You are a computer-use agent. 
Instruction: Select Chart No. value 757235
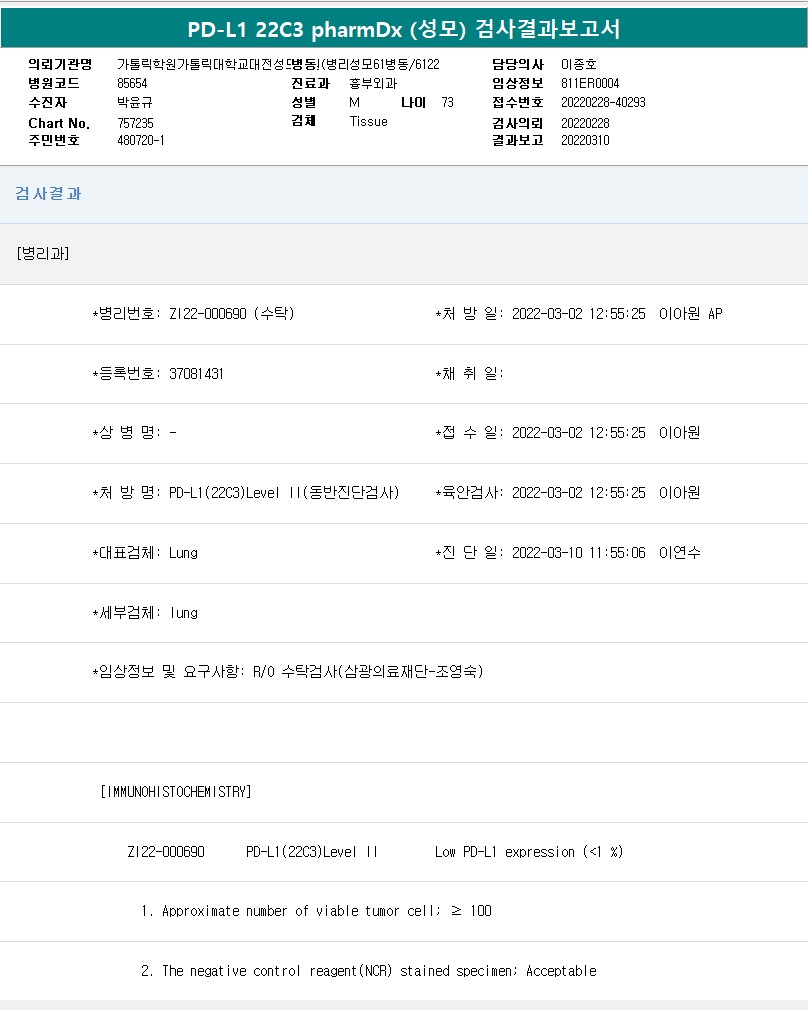tap(135, 123)
